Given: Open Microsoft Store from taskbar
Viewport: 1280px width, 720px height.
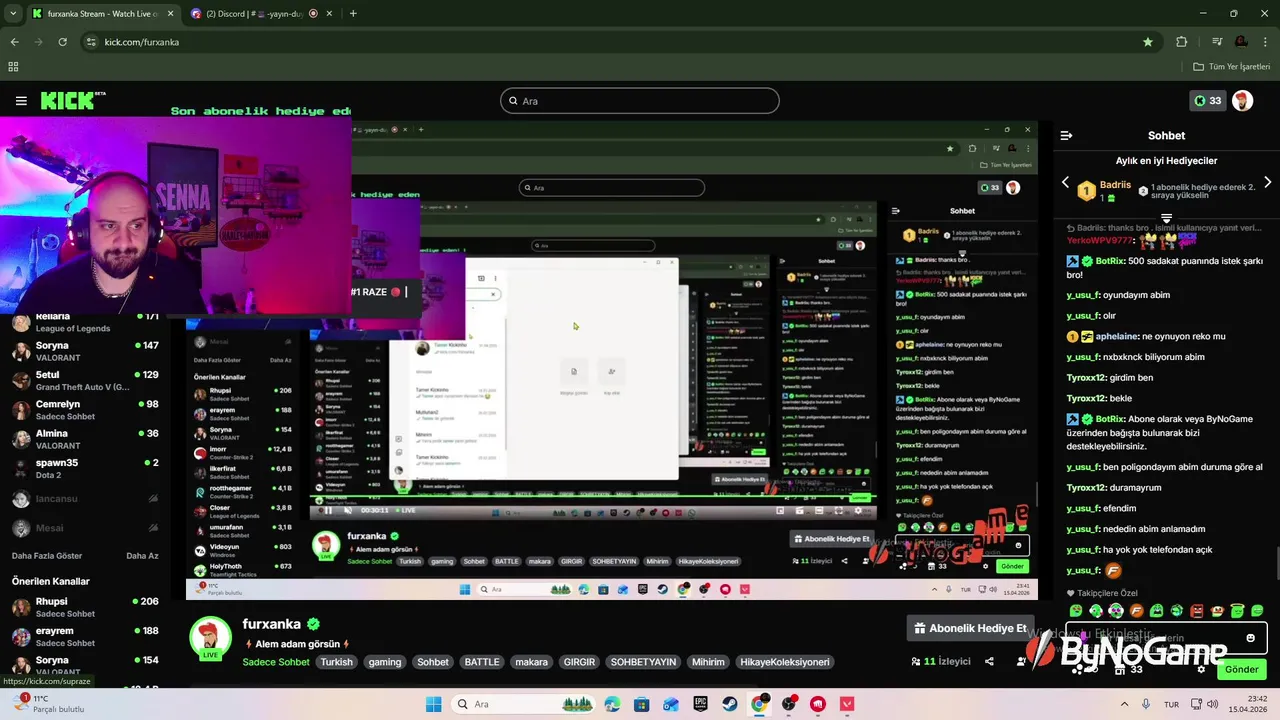Looking at the screenshot, I should 642,704.
